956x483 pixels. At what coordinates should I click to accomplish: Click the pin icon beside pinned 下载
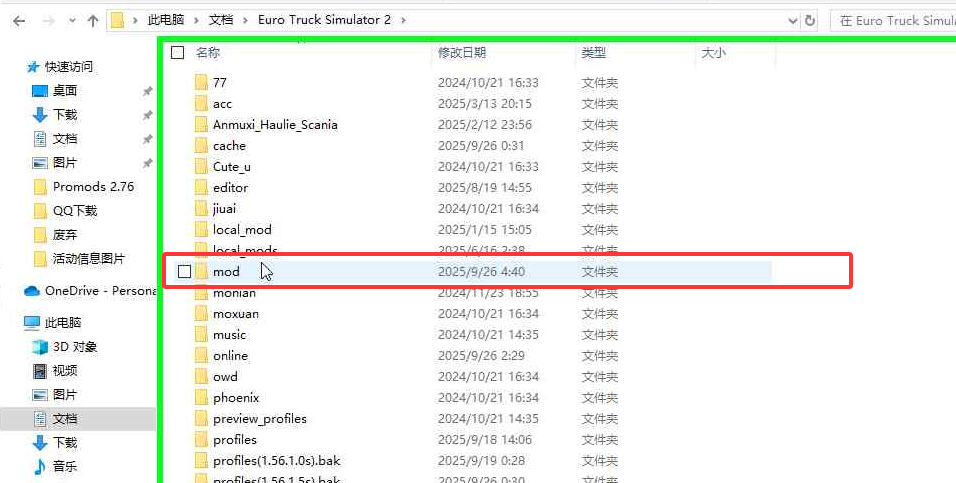[x=147, y=115]
